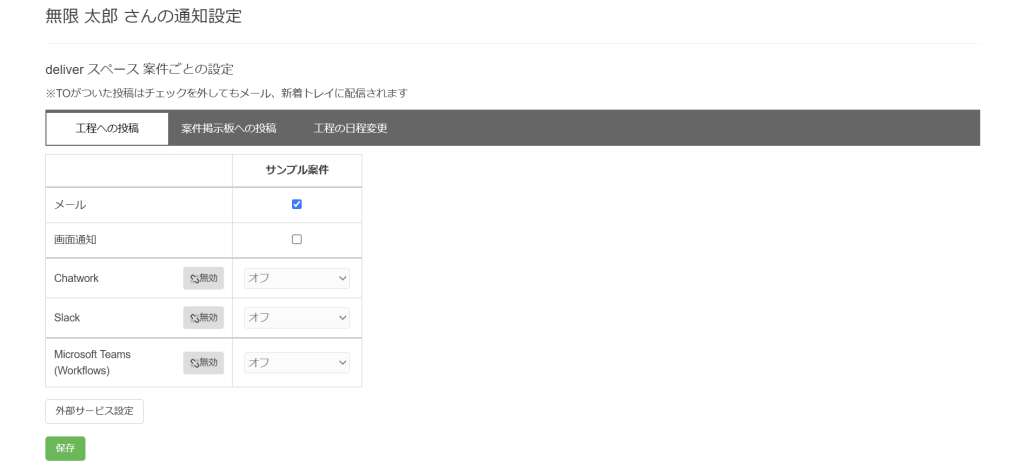Click the メール row label

(70, 205)
